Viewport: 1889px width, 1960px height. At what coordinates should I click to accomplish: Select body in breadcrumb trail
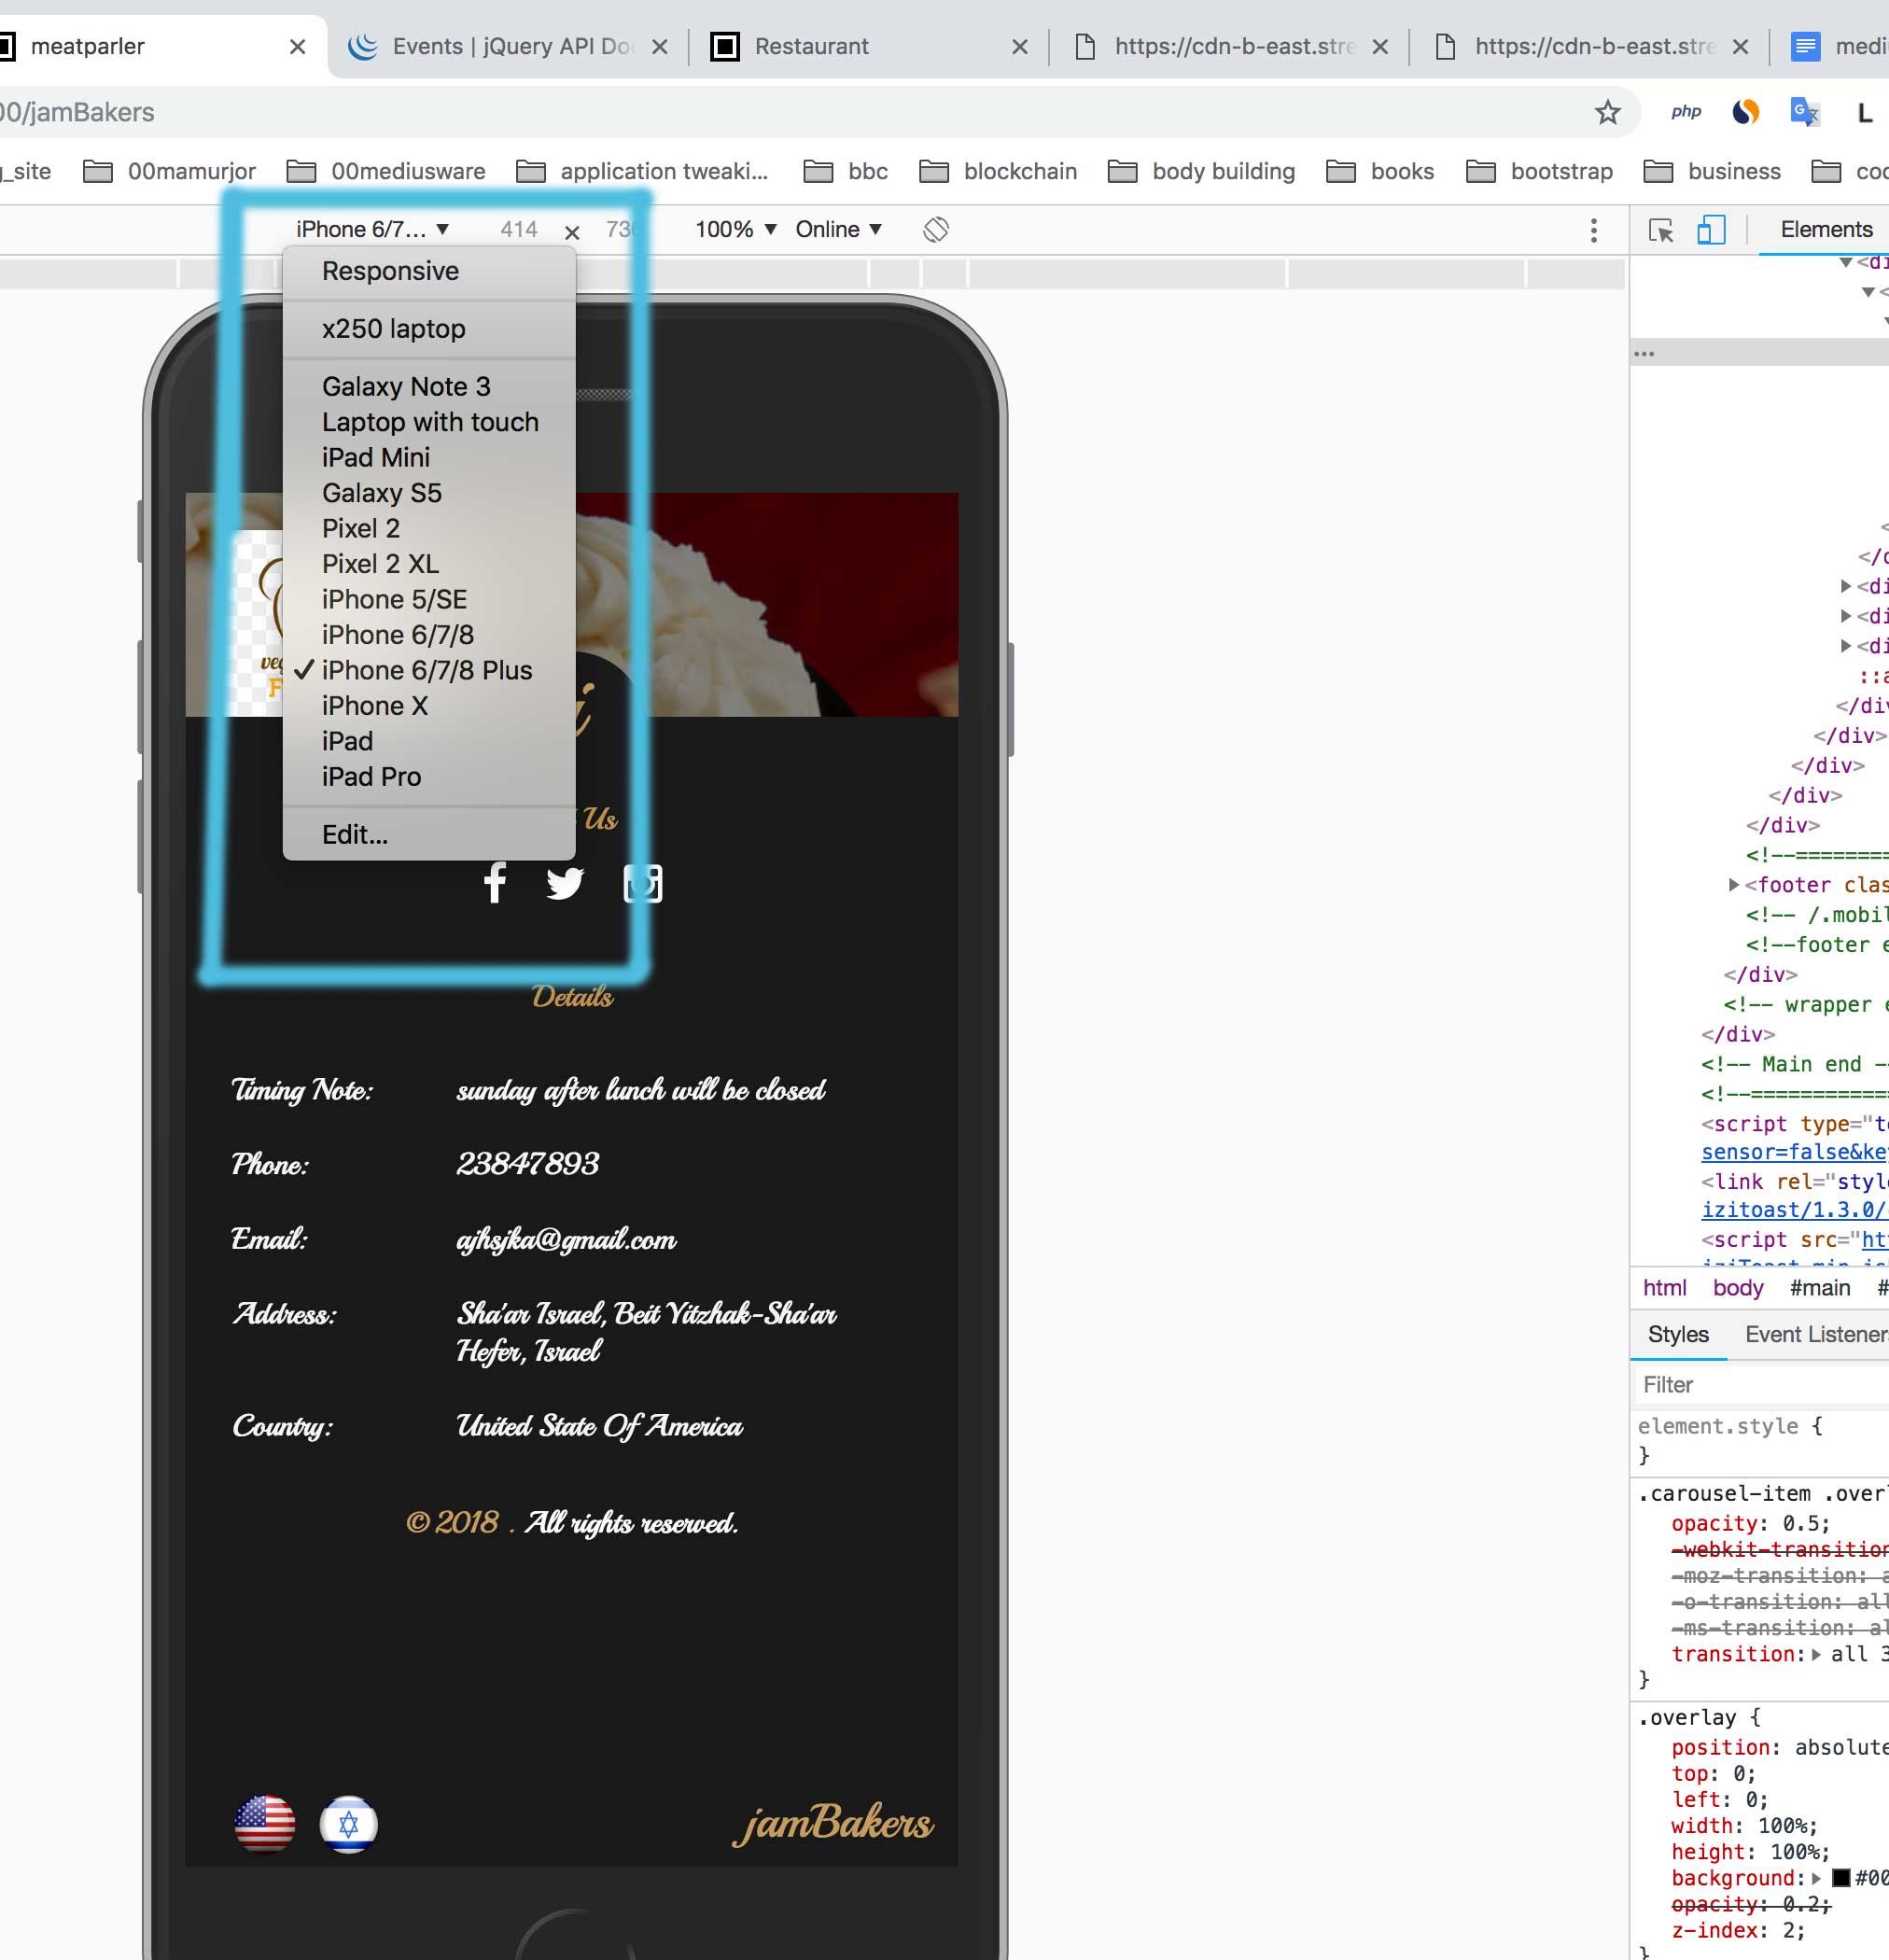pos(1737,1288)
